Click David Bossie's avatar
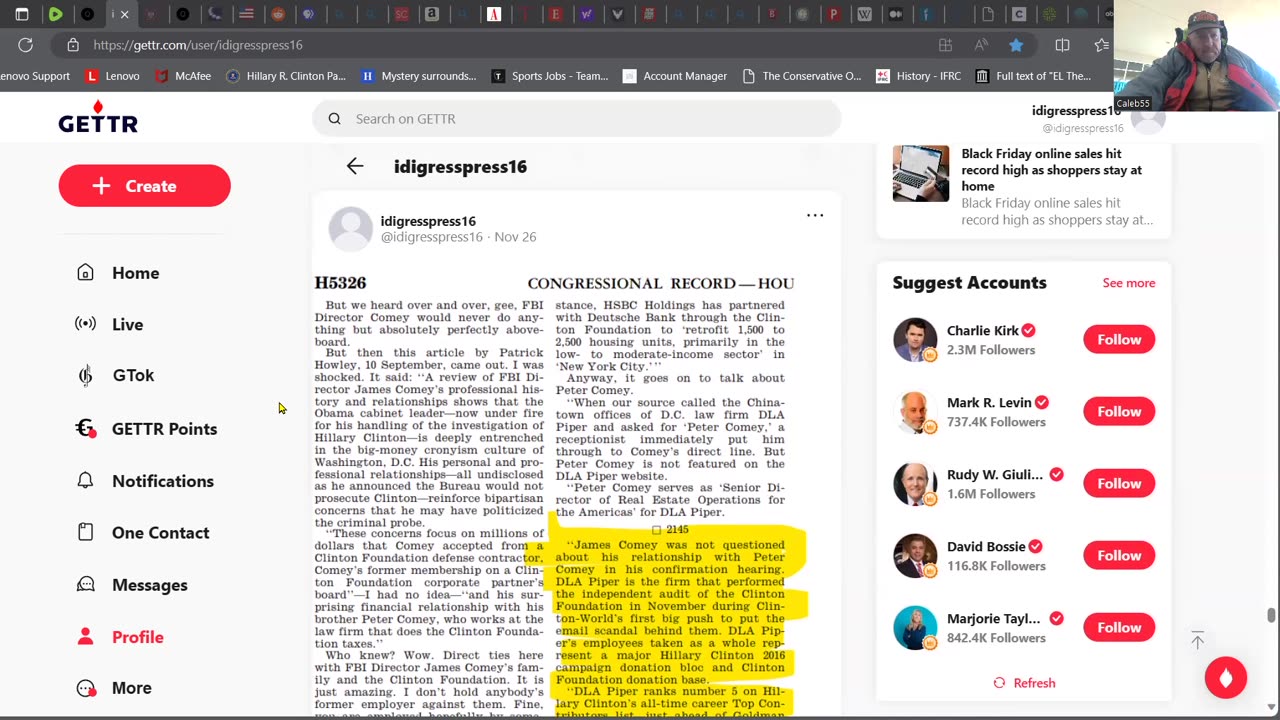The image size is (1280, 720). (x=915, y=555)
